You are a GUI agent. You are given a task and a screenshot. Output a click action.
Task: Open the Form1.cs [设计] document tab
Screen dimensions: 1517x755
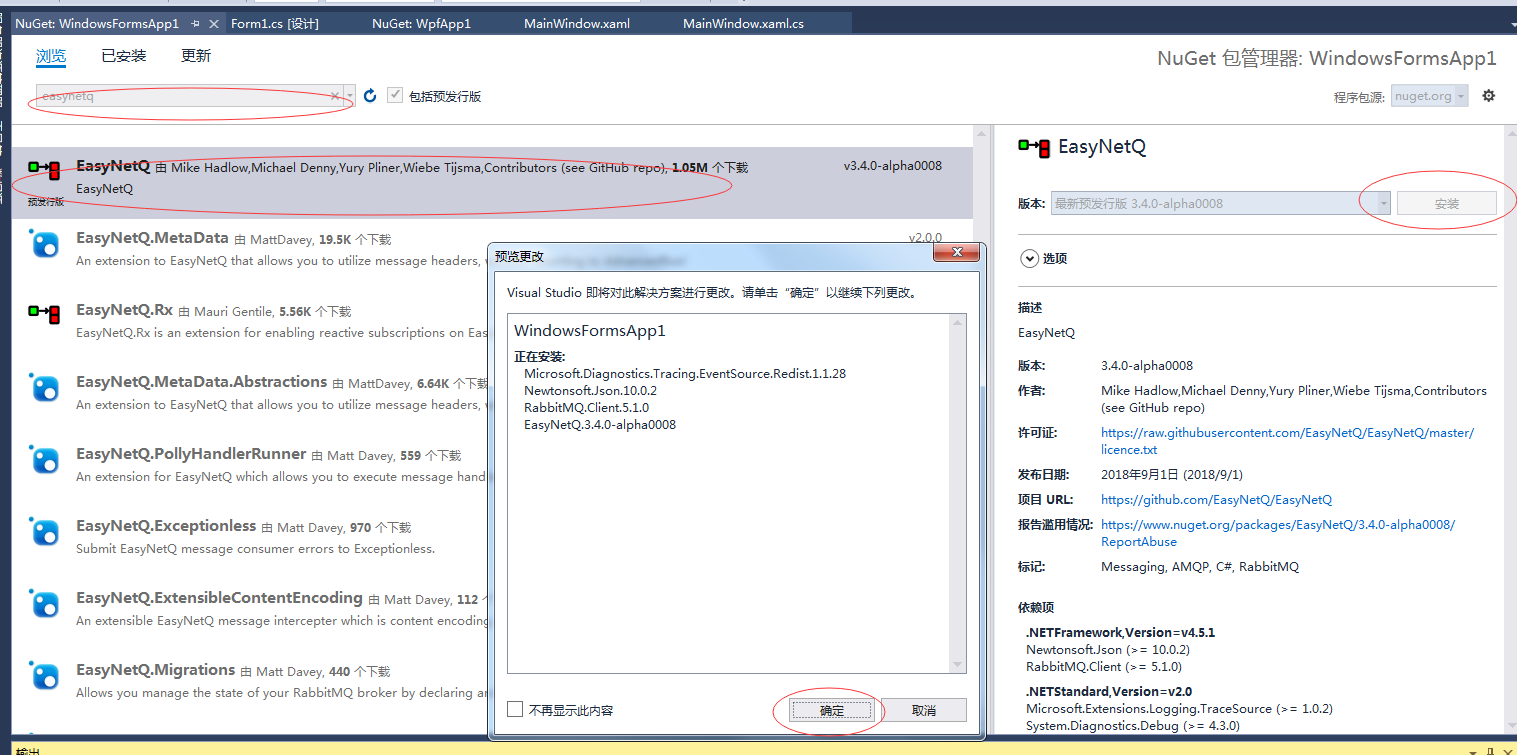tap(275, 23)
